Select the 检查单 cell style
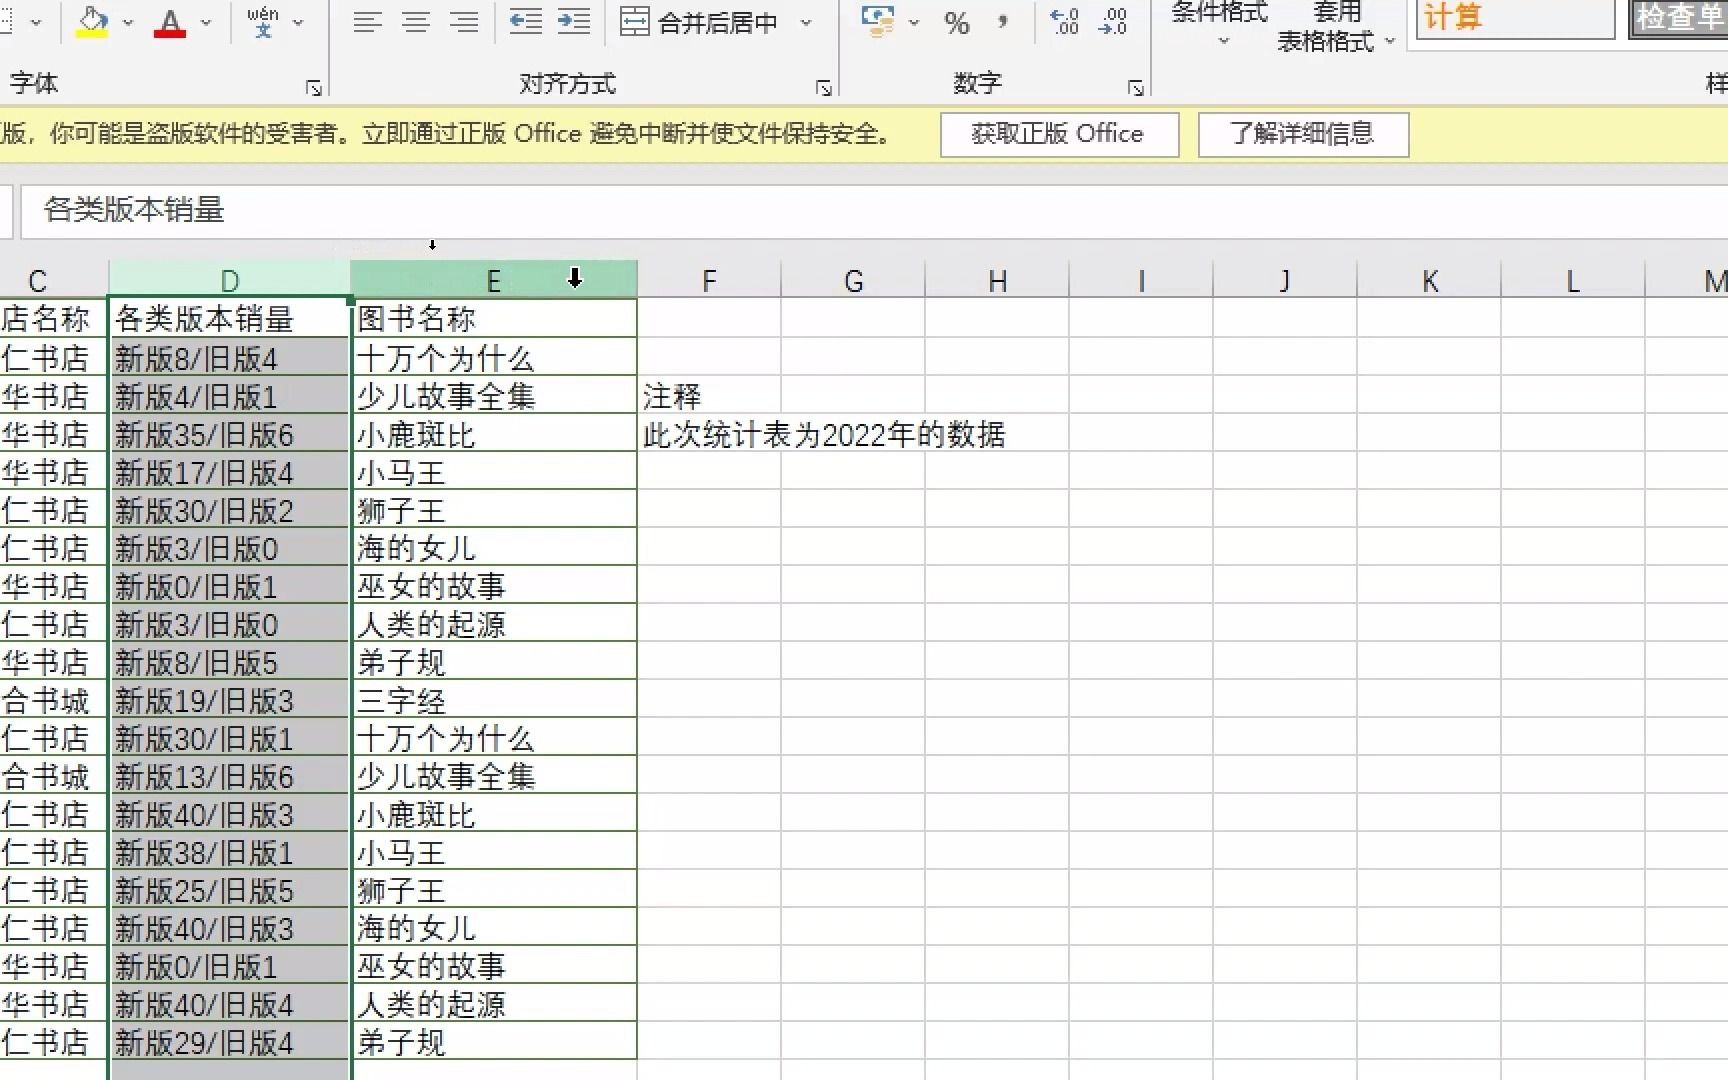 (x=1678, y=18)
